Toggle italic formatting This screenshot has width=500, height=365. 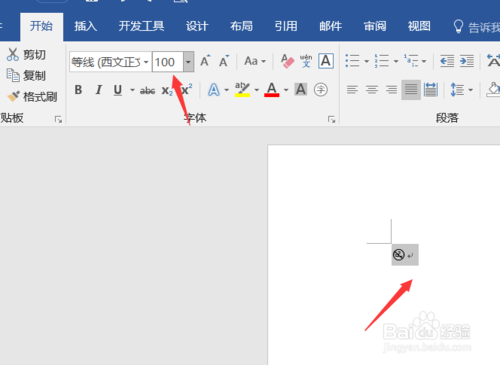[x=98, y=90]
